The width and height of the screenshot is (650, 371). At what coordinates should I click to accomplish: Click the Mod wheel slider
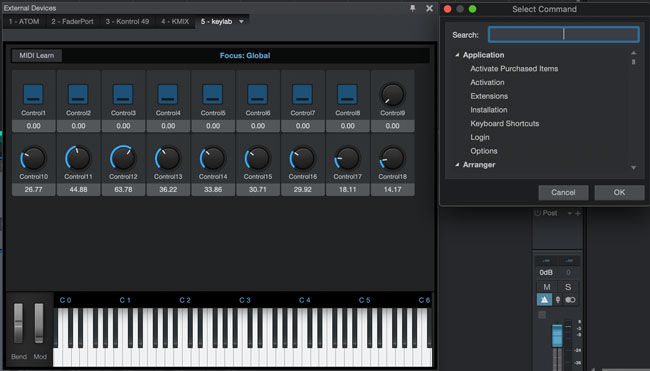[x=39, y=323]
